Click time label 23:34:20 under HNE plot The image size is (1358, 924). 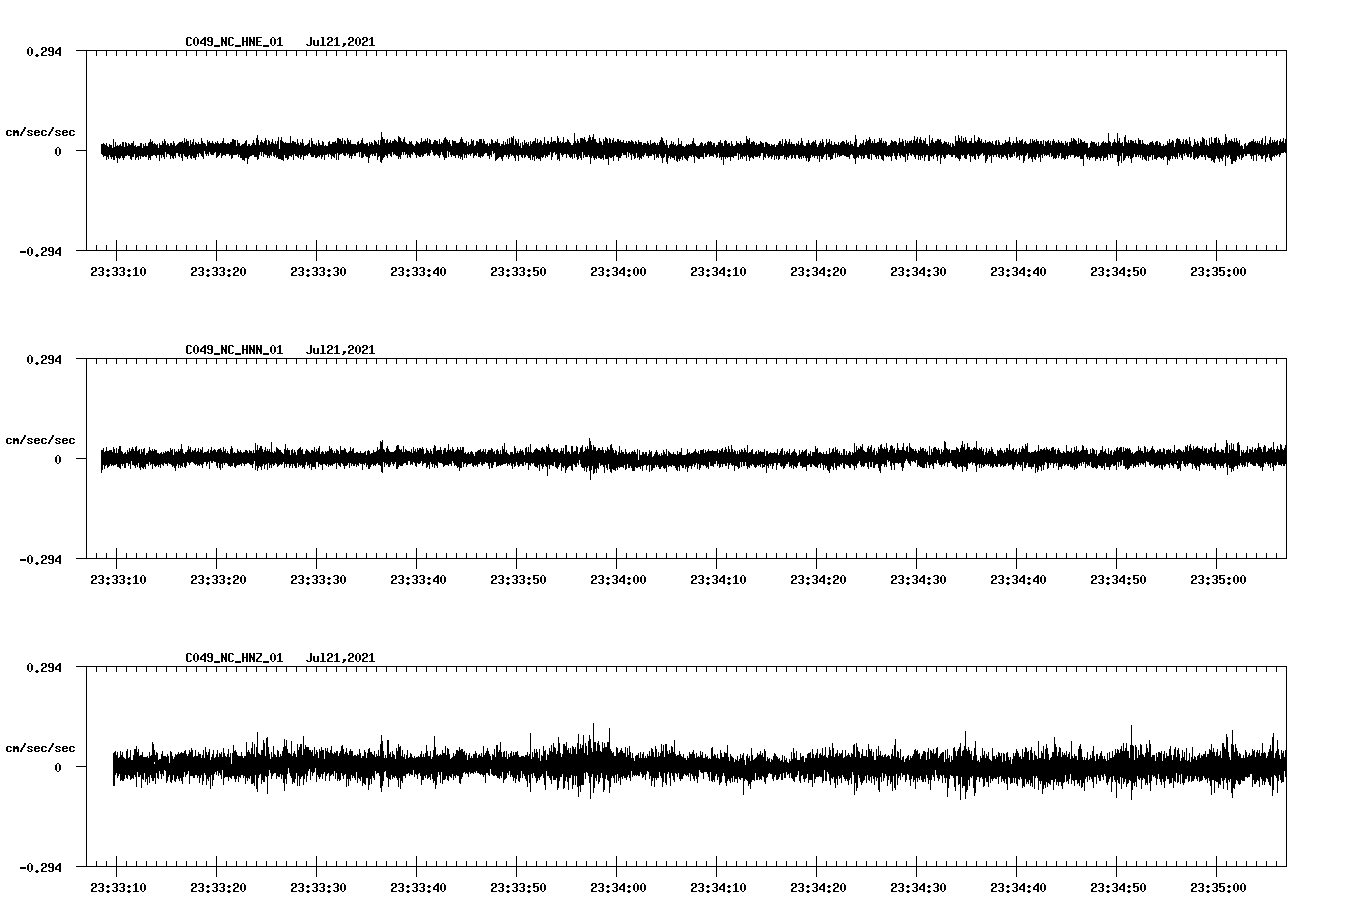pyautogui.click(x=818, y=271)
